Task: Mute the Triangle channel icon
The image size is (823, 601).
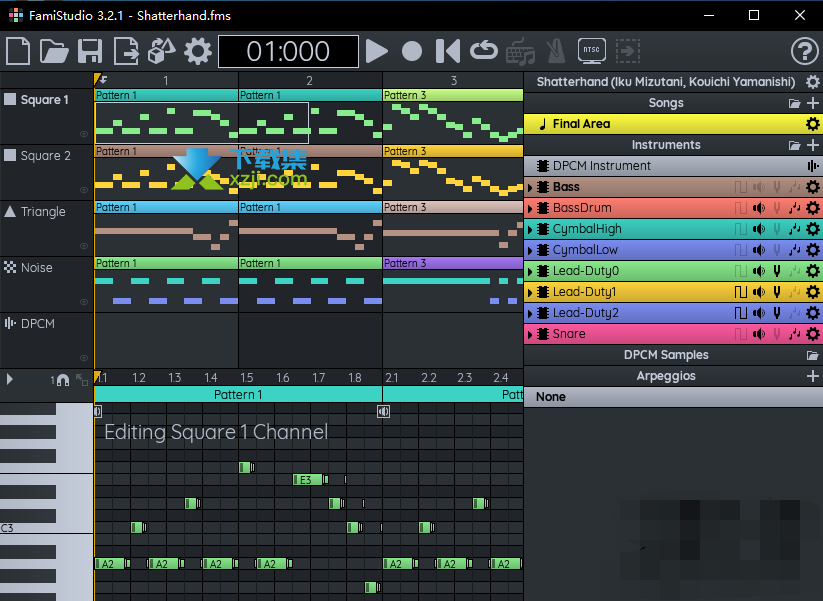Action: point(10,212)
